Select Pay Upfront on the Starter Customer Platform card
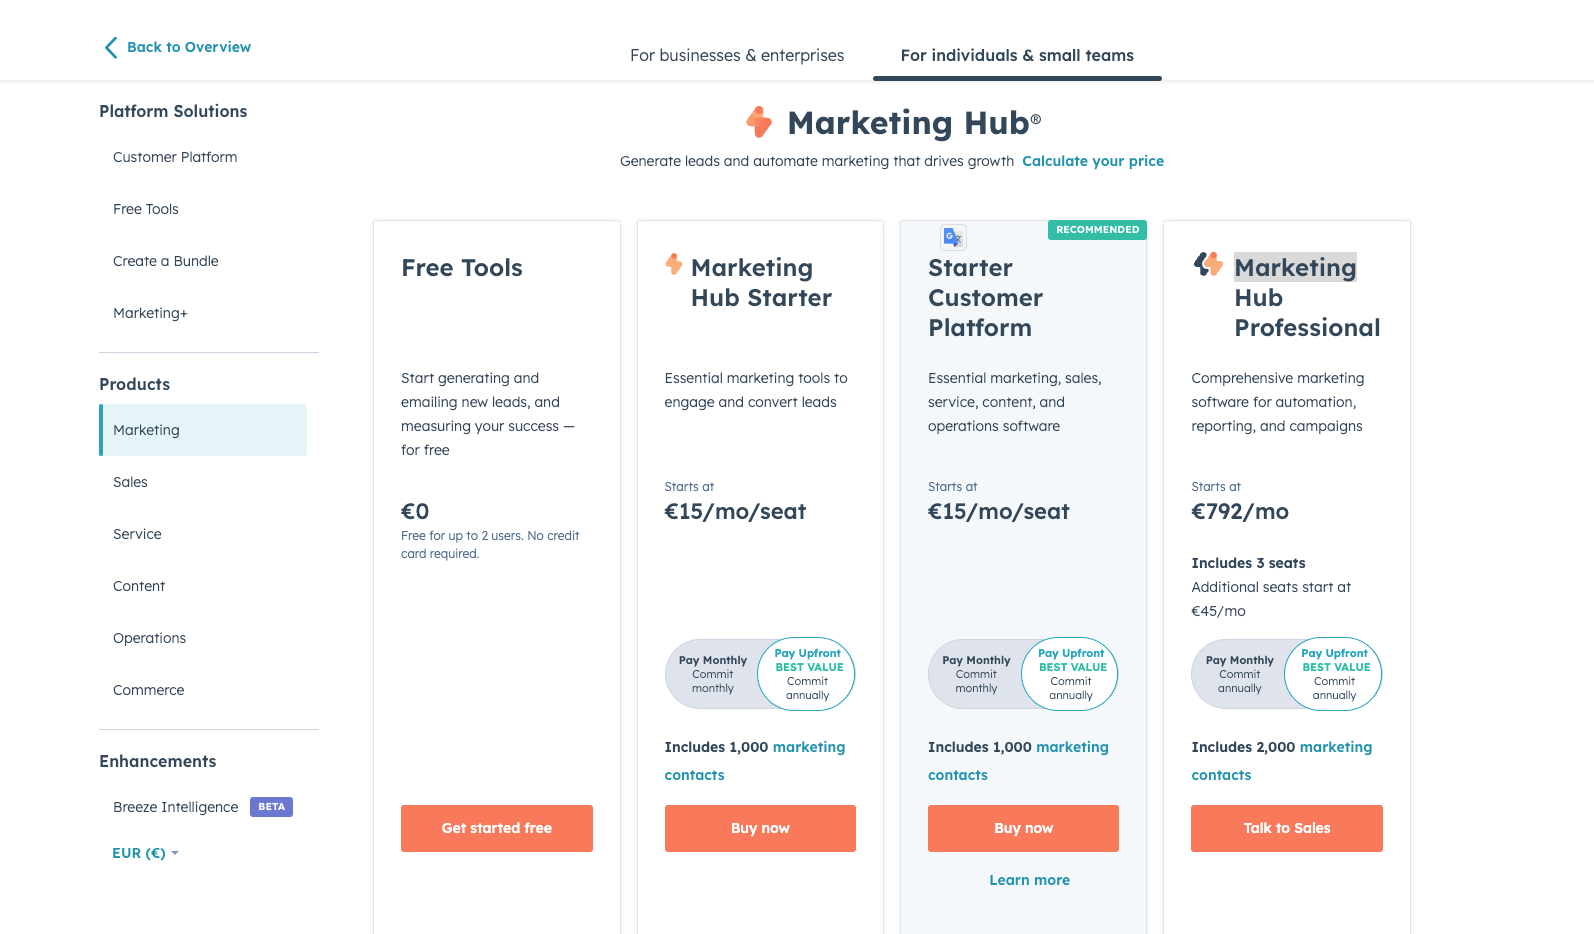 (1071, 674)
